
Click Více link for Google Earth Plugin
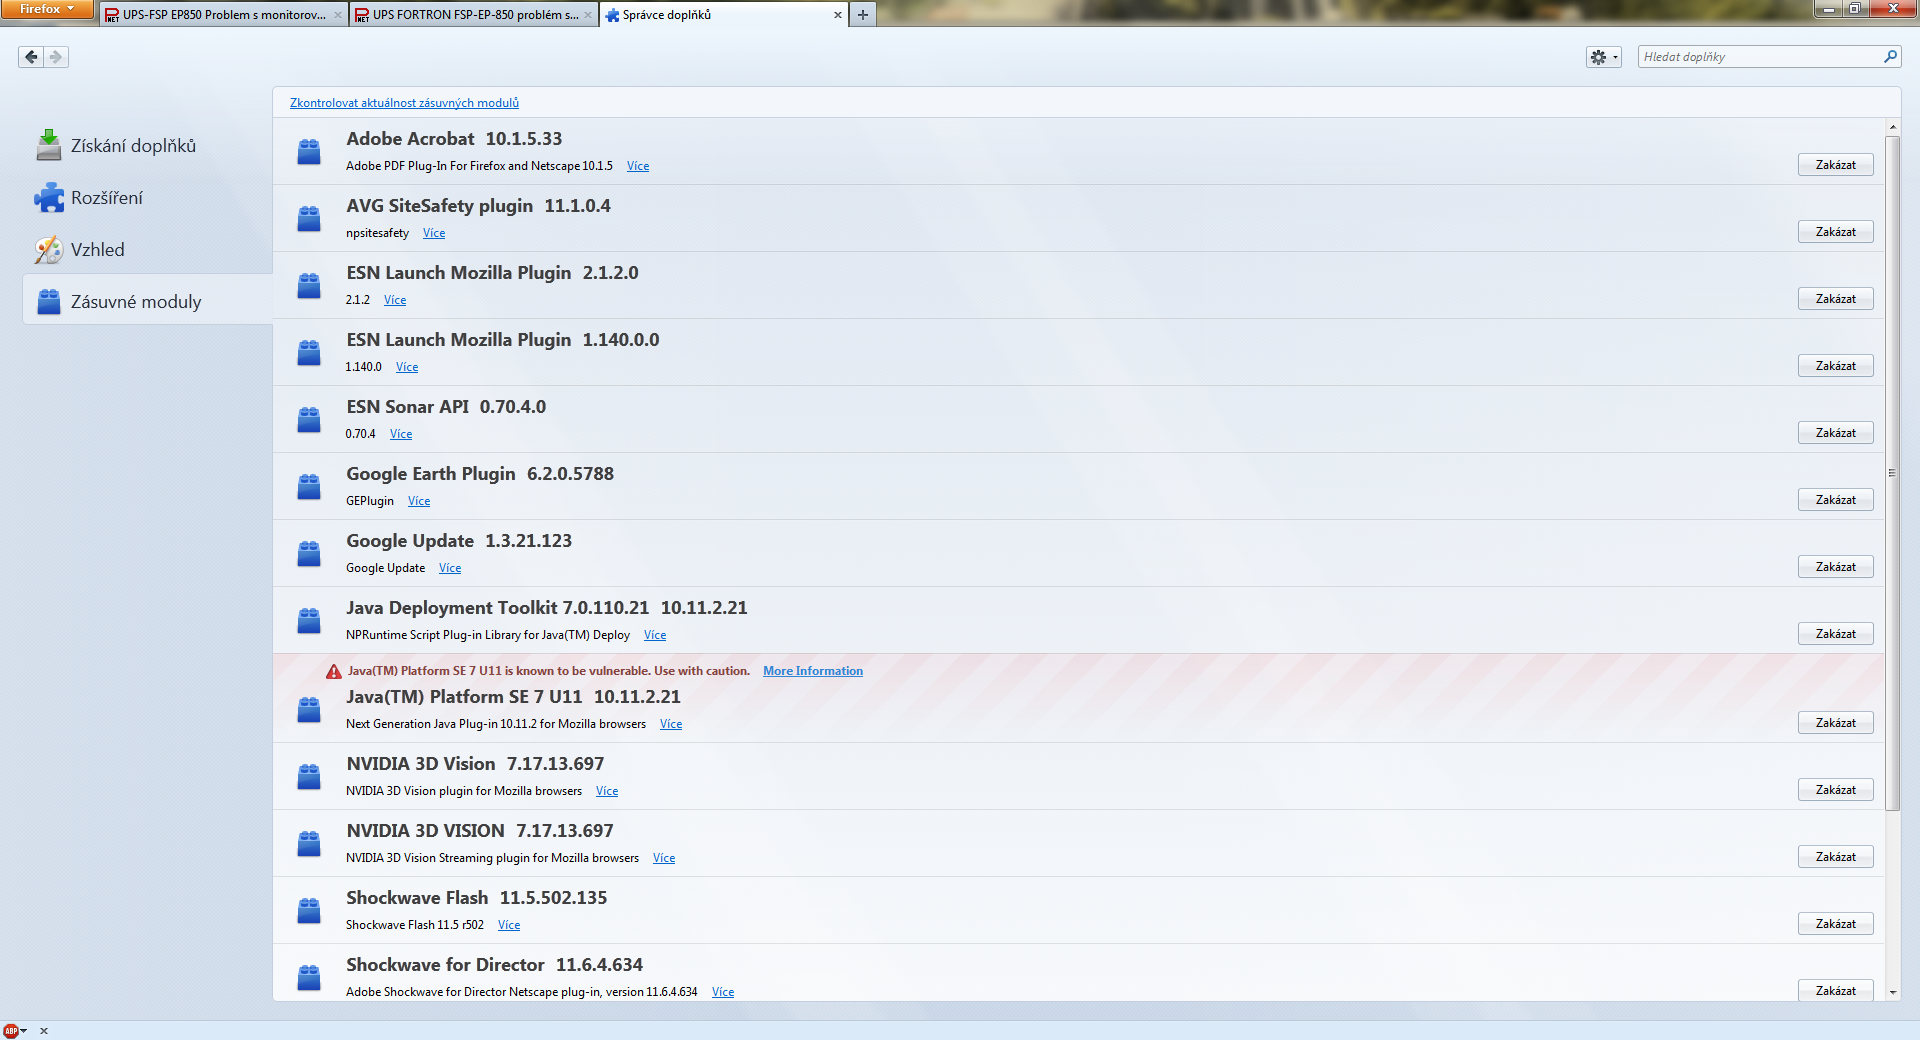click(x=419, y=501)
